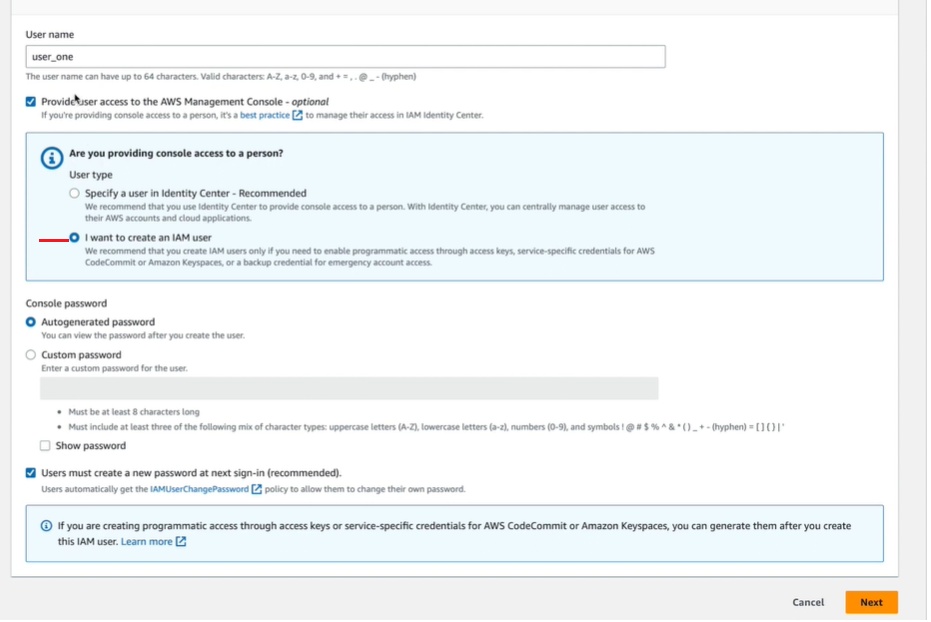The height and width of the screenshot is (622, 931).
Task: Enable the Show password checkbox
Action: pyautogui.click(x=45, y=446)
